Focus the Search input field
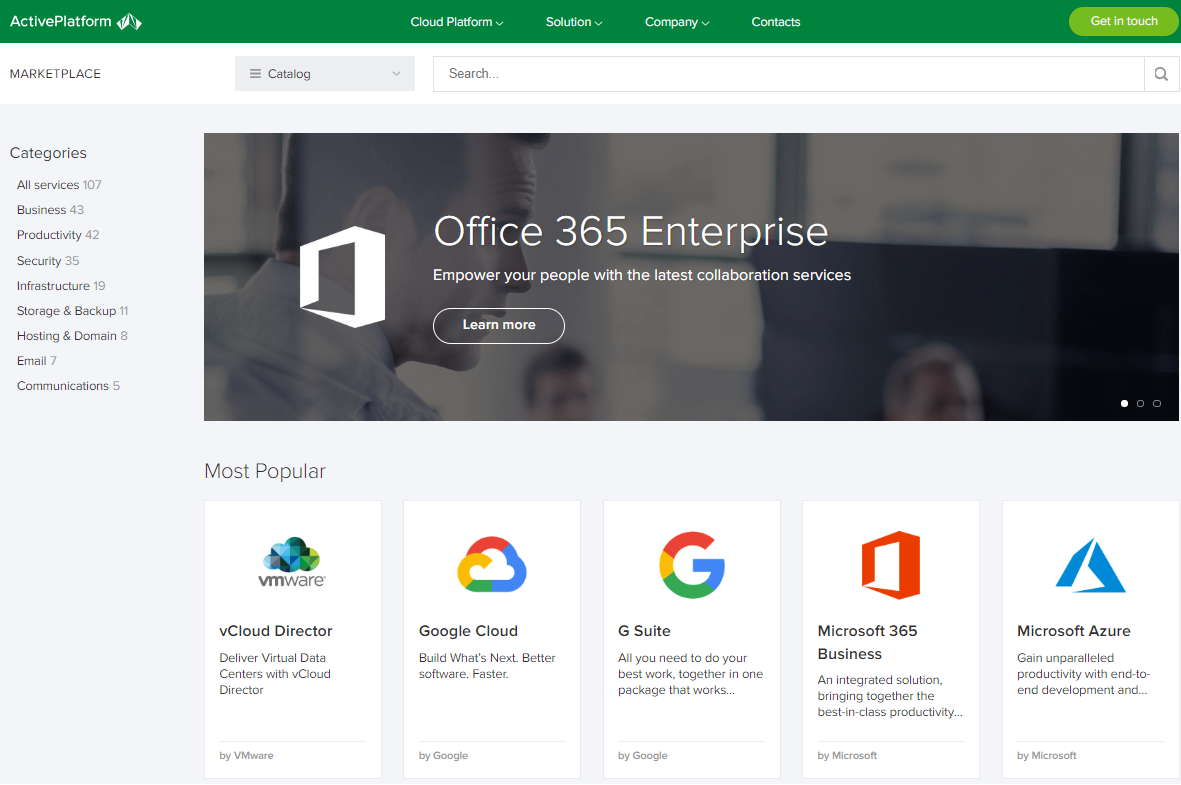Screen dimensions: 1181x785 click(789, 74)
